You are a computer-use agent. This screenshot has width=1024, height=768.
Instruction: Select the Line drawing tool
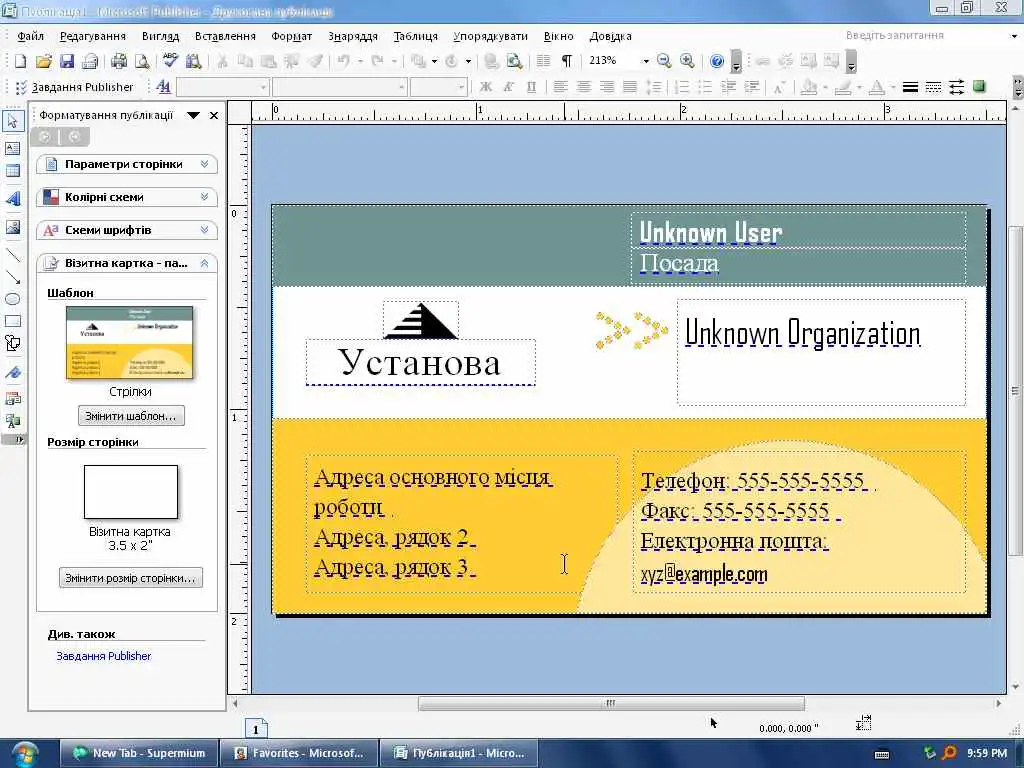point(12,255)
